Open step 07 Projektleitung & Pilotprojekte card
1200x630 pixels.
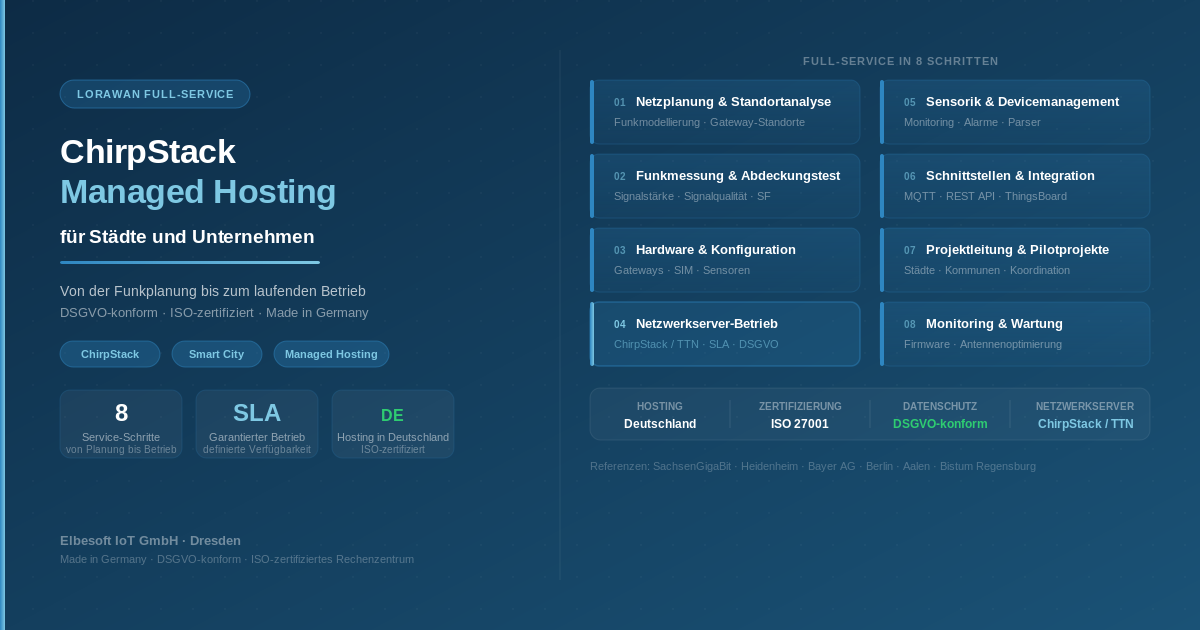point(1015,260)
